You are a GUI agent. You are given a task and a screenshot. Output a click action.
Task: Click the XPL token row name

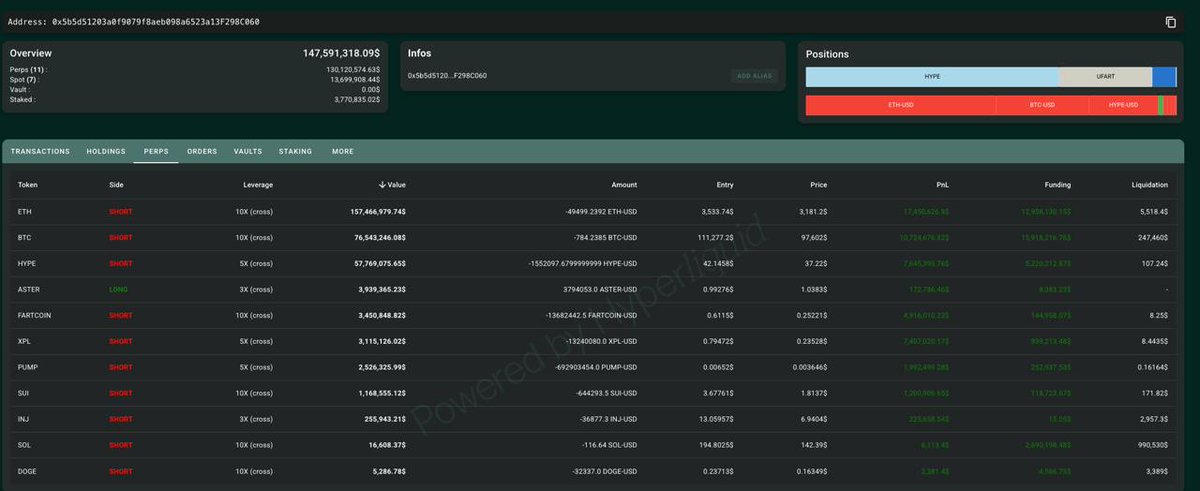click(25, 341)
